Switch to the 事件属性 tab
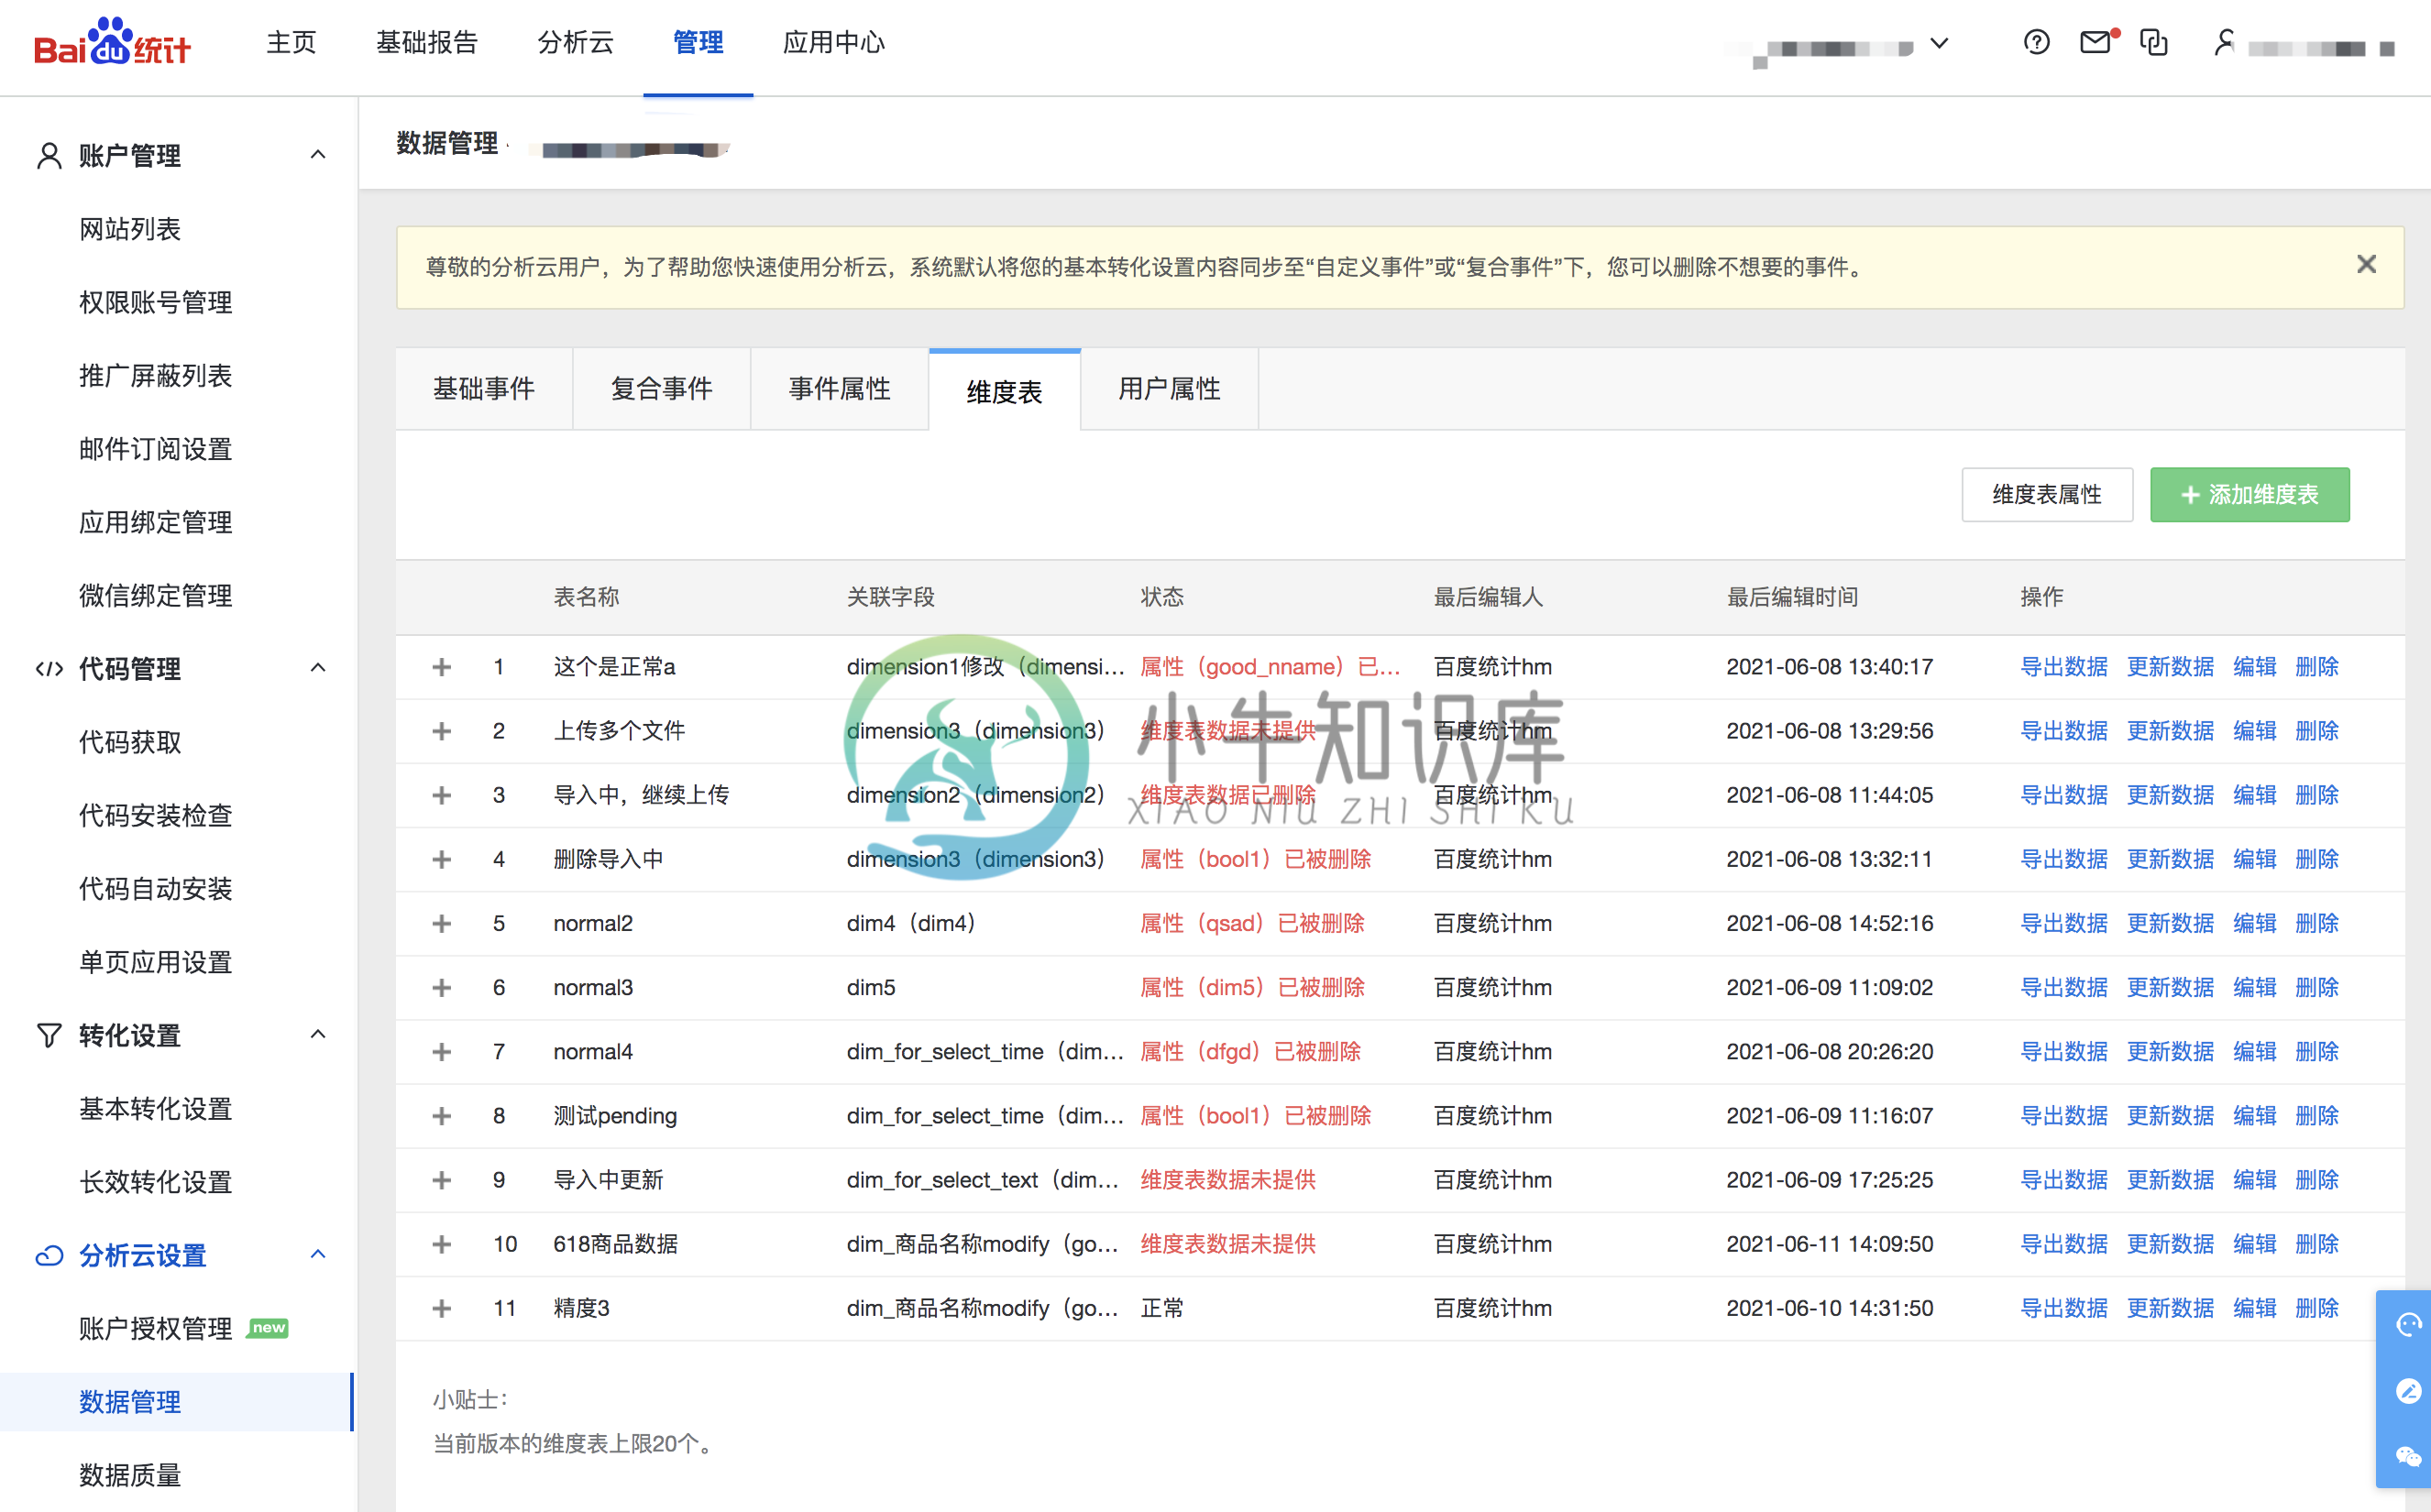2431x1512 pixels. (840, 389)
